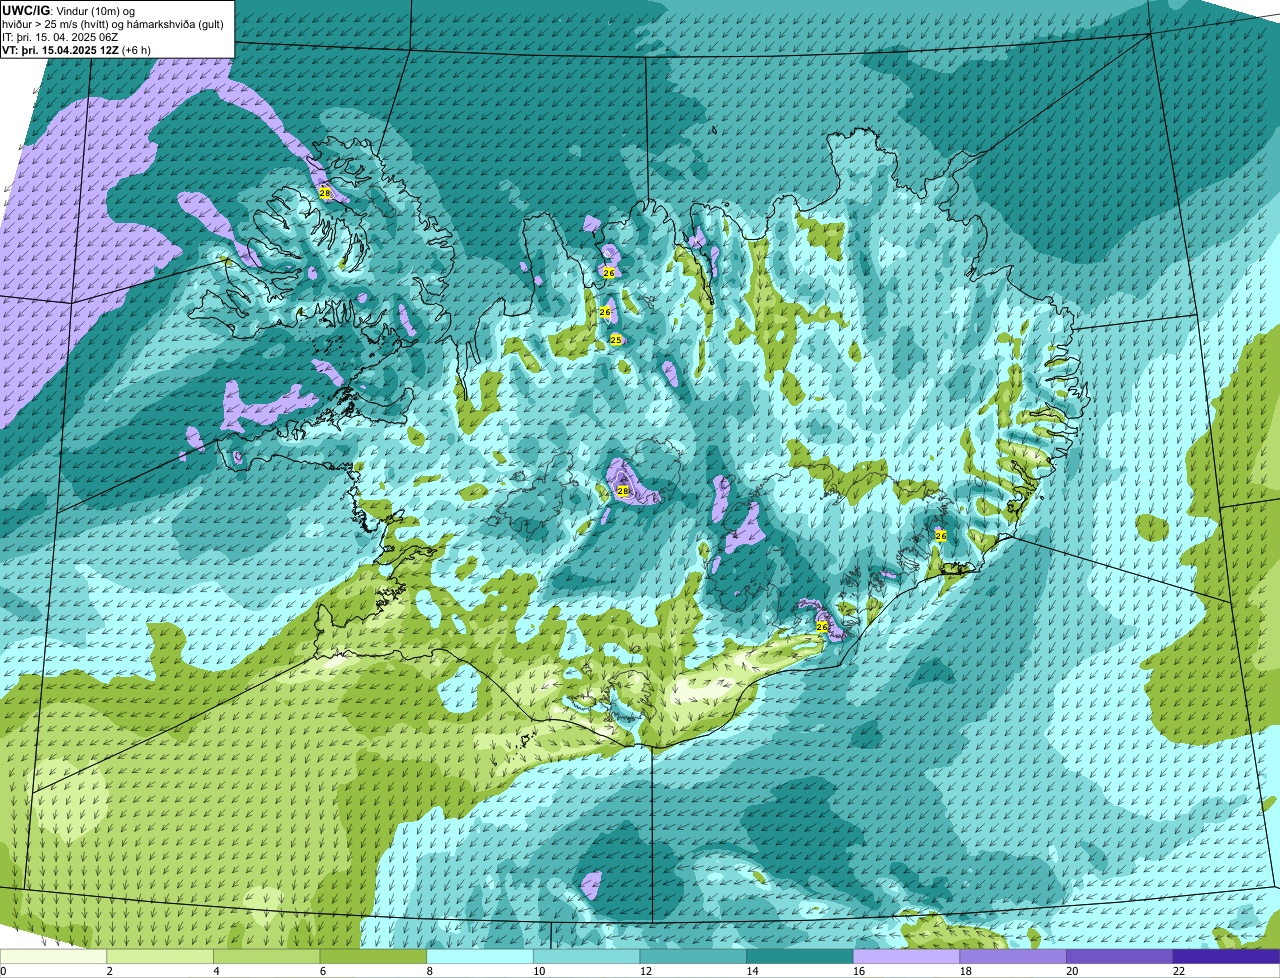Select the 6–8 m/s olive legend swatch

[x=373, y=957]
